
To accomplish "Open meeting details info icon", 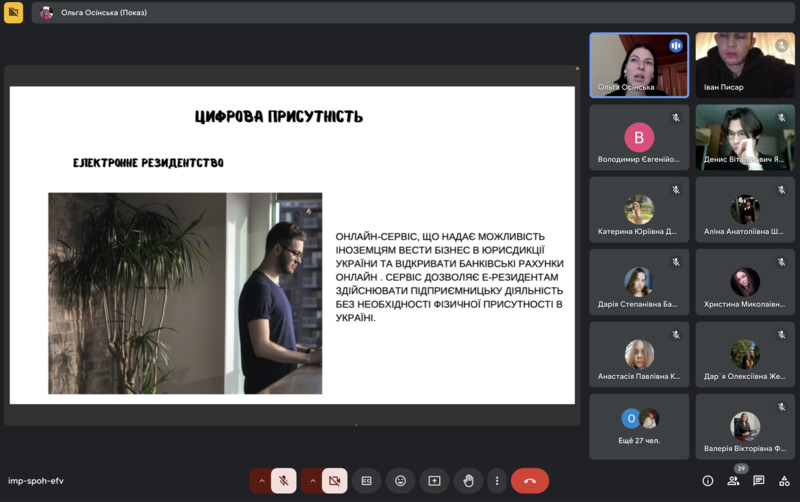I will point(708,481).
